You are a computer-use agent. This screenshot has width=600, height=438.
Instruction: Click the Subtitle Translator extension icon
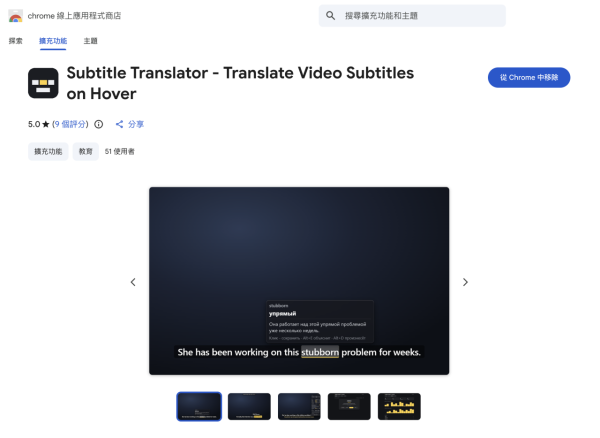point(43,83)
